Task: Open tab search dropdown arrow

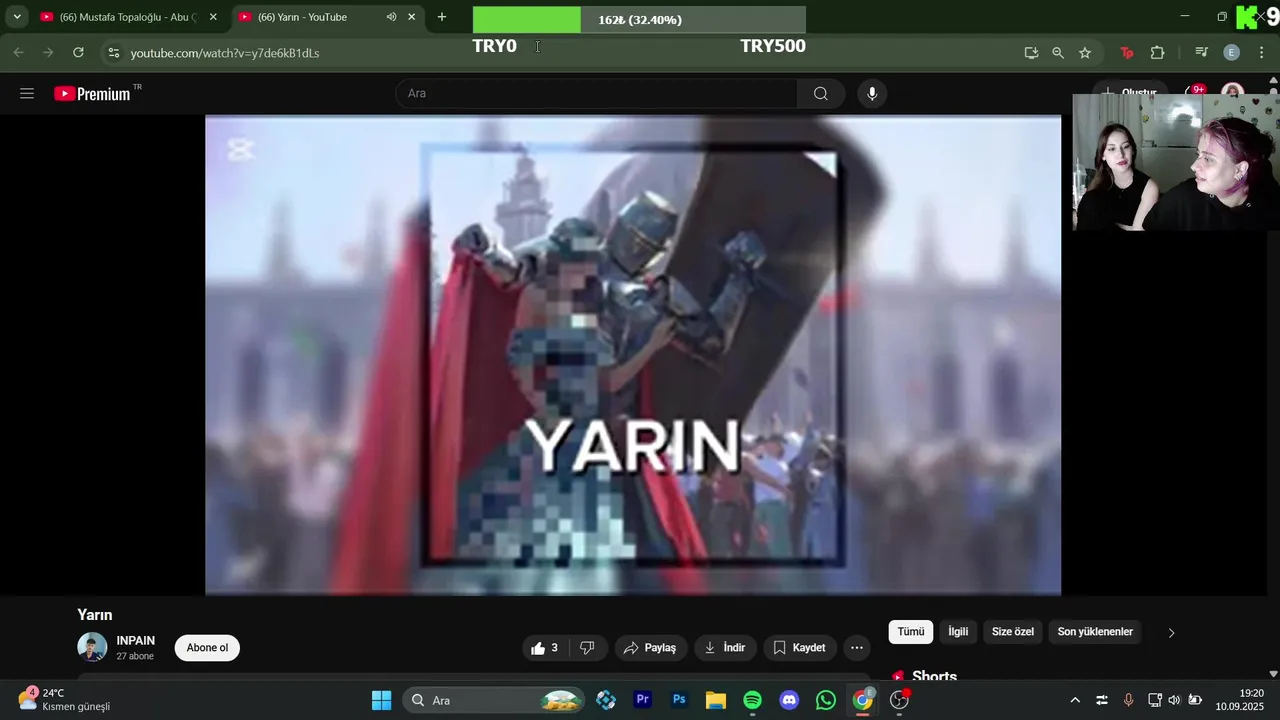Action: coord(17,17)
